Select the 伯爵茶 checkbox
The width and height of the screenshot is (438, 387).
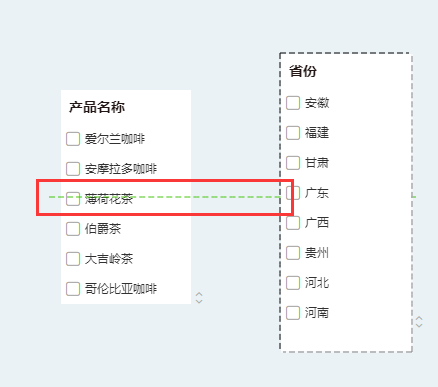[73, 229]
